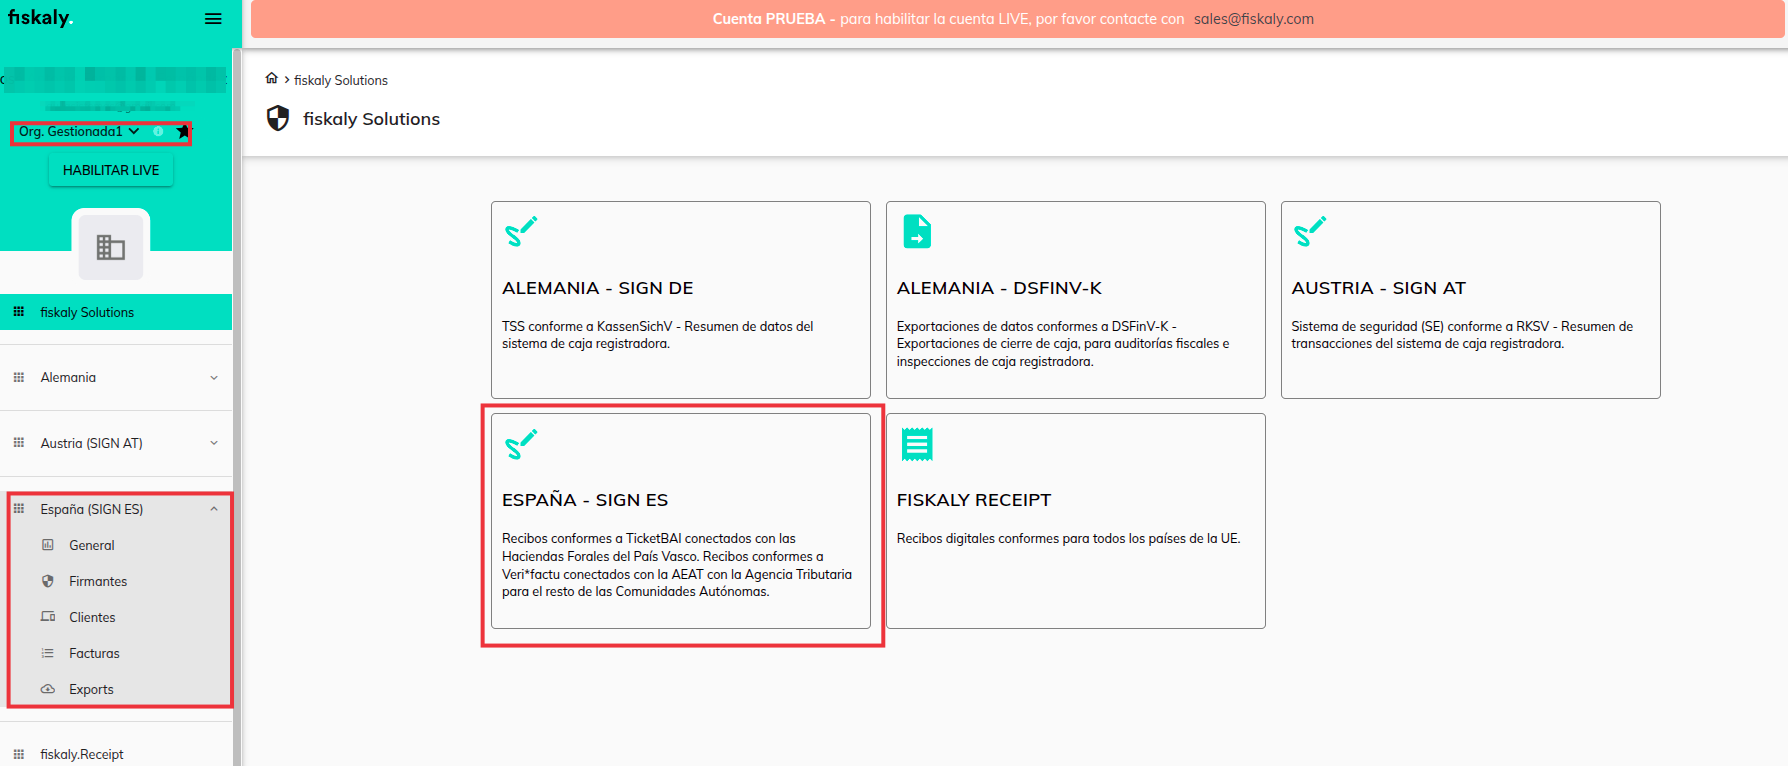Click the SIGN DE card signature icon
This screenshot has height=766, width=1788.
coord(521,231)
